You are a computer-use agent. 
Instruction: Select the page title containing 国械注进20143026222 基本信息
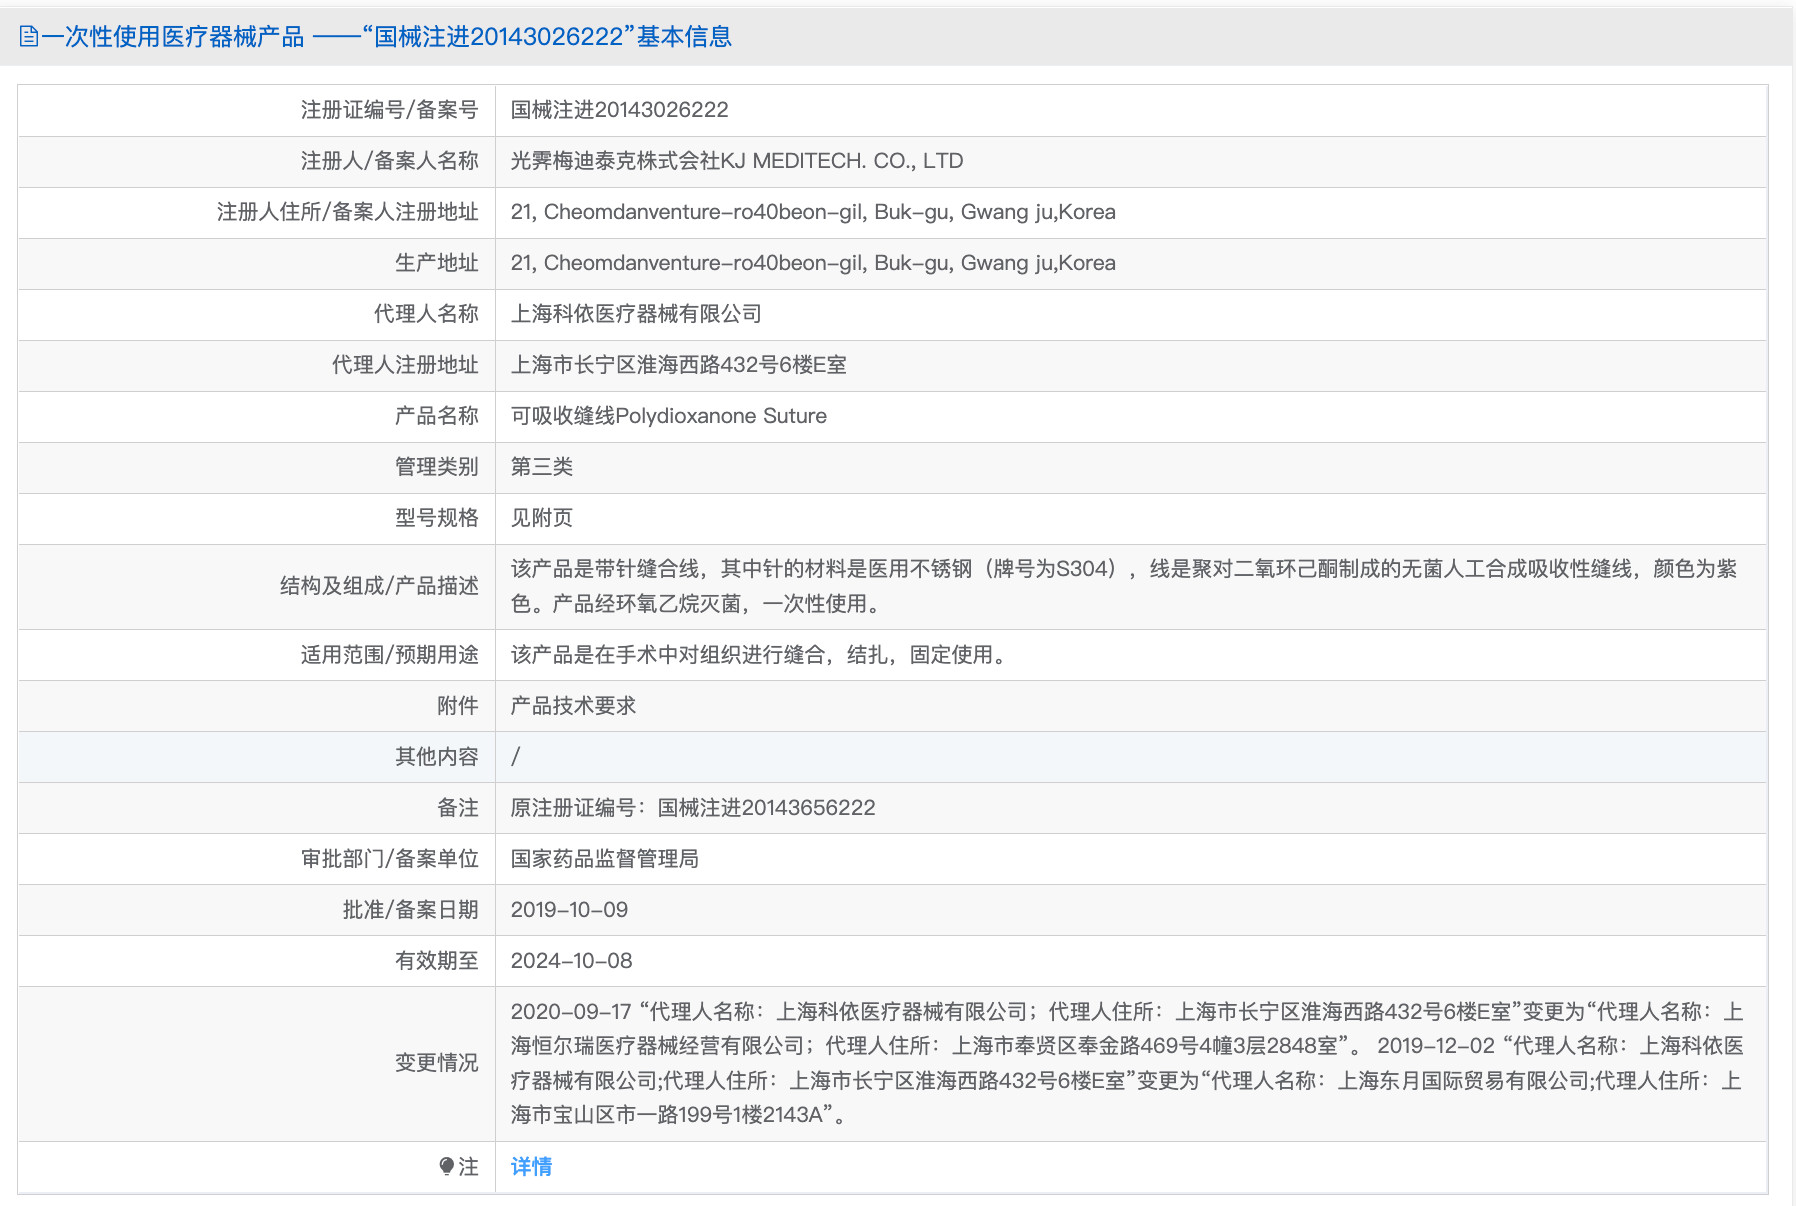pyautogui.click(x=386, y=37)
